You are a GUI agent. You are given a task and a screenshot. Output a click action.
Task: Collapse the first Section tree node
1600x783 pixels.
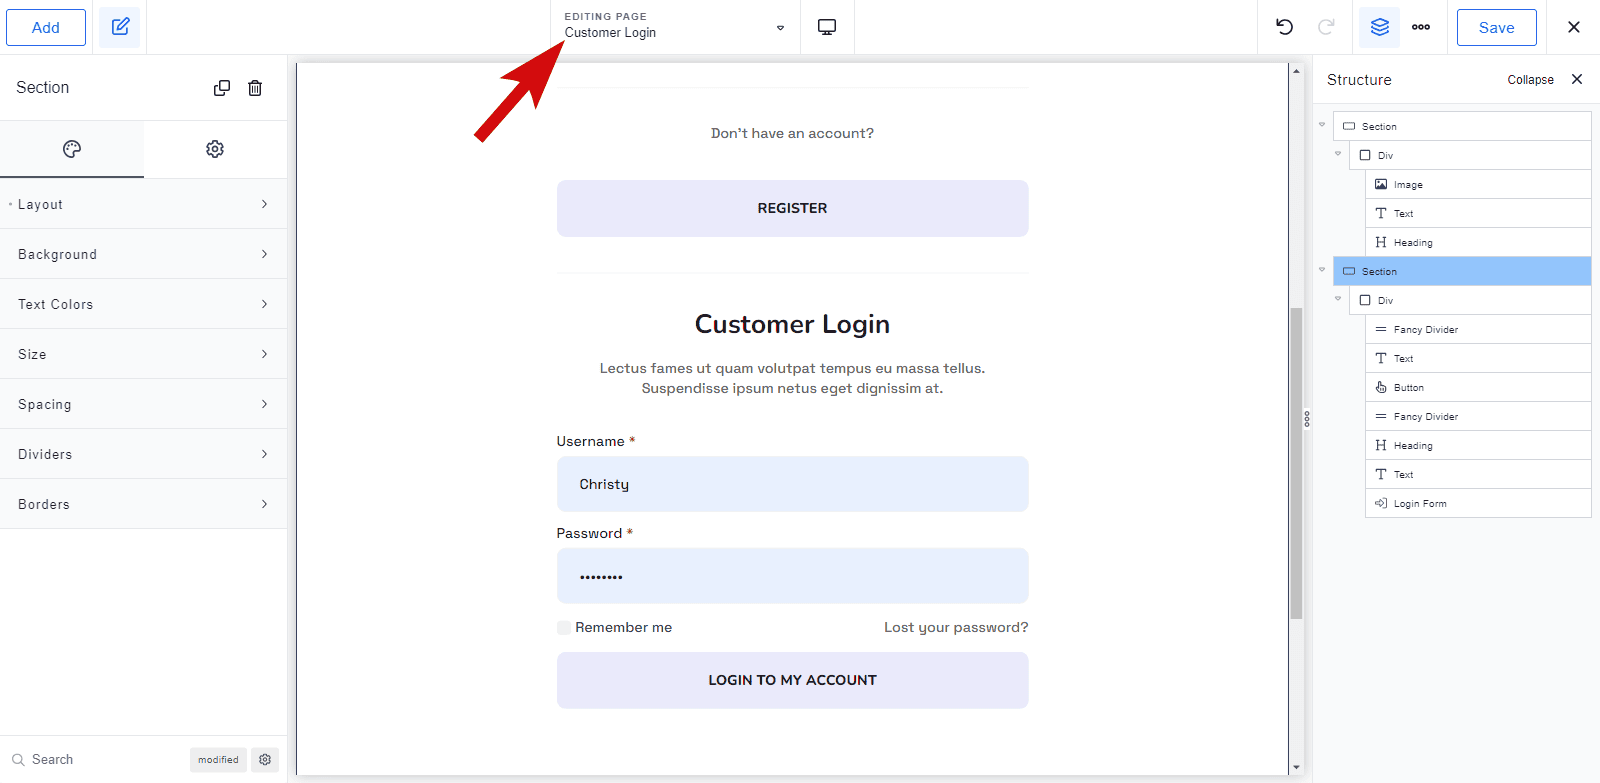point(1322,125)
